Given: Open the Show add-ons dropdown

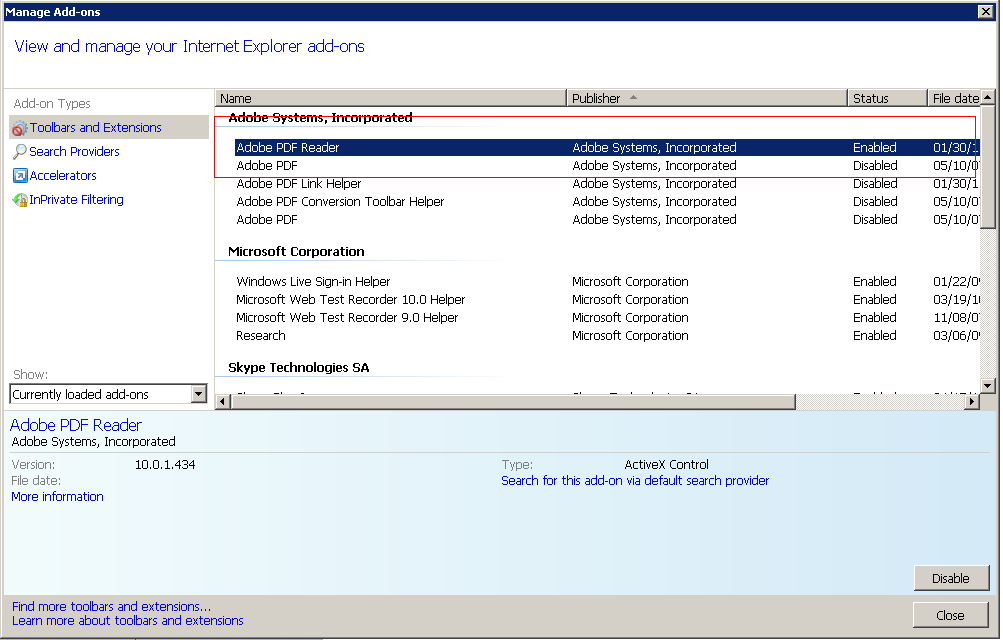Looking at the screenshot, I should (199, 394).
